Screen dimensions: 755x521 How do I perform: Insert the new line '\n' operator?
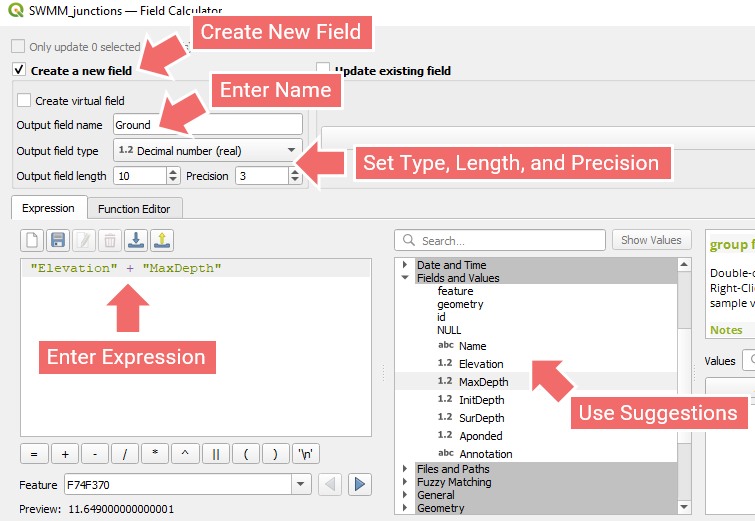coord(307,453)
